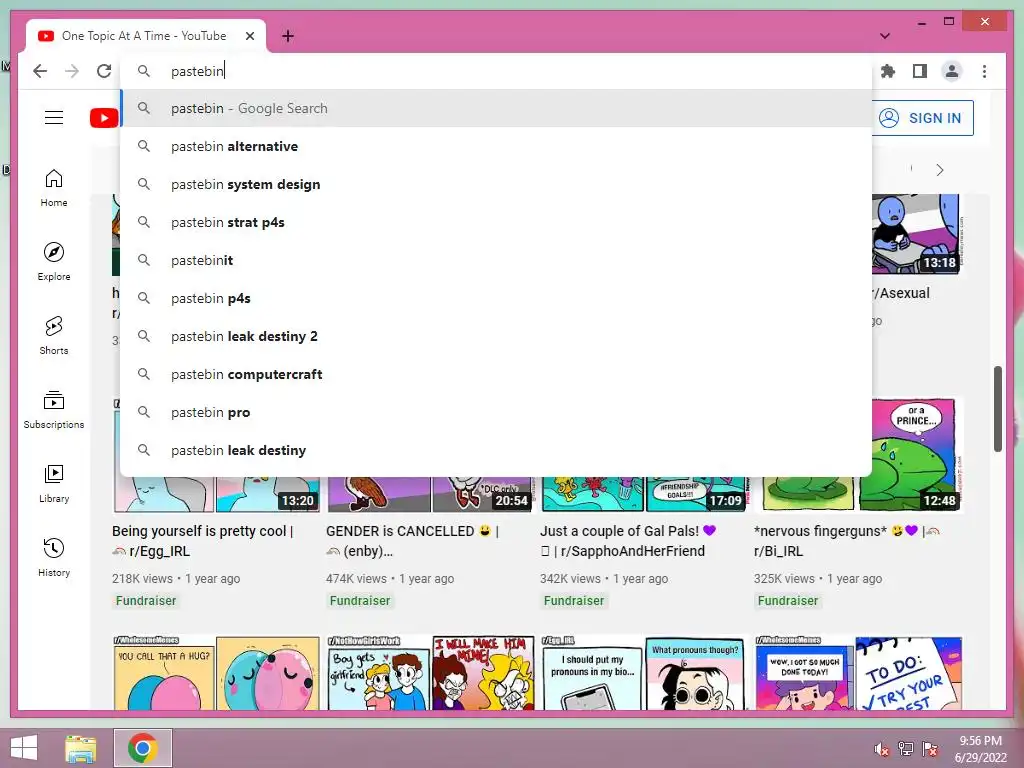
Task: Click the 13:18 video thumbnail
Action: (x=916, y=234)
